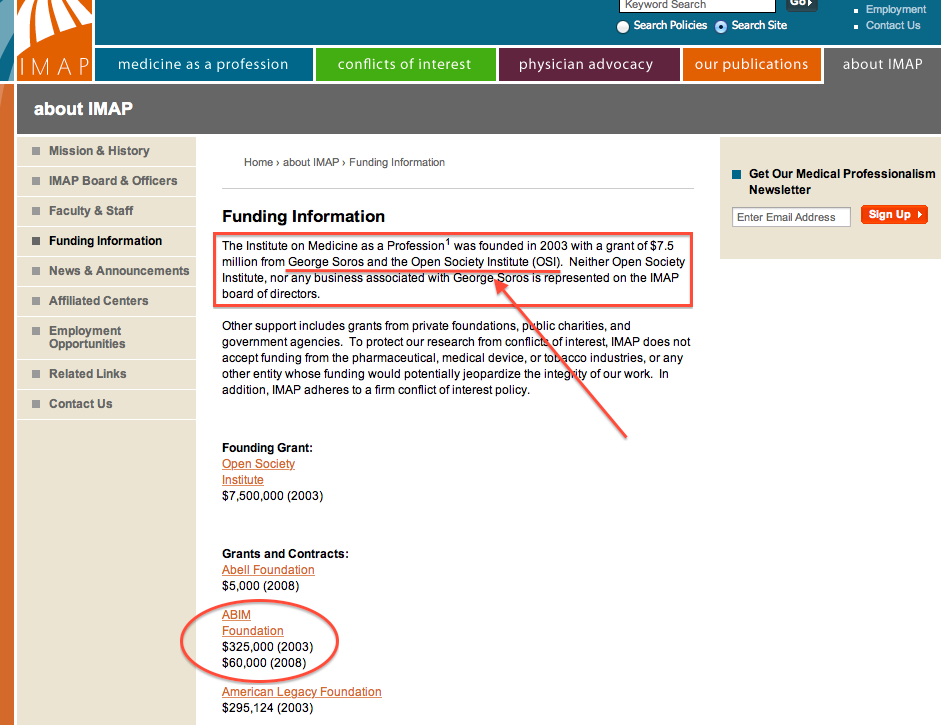Open the American Legacy Foundation link
941x725 pixels.
pyautogui.click(x=302, y=691)
